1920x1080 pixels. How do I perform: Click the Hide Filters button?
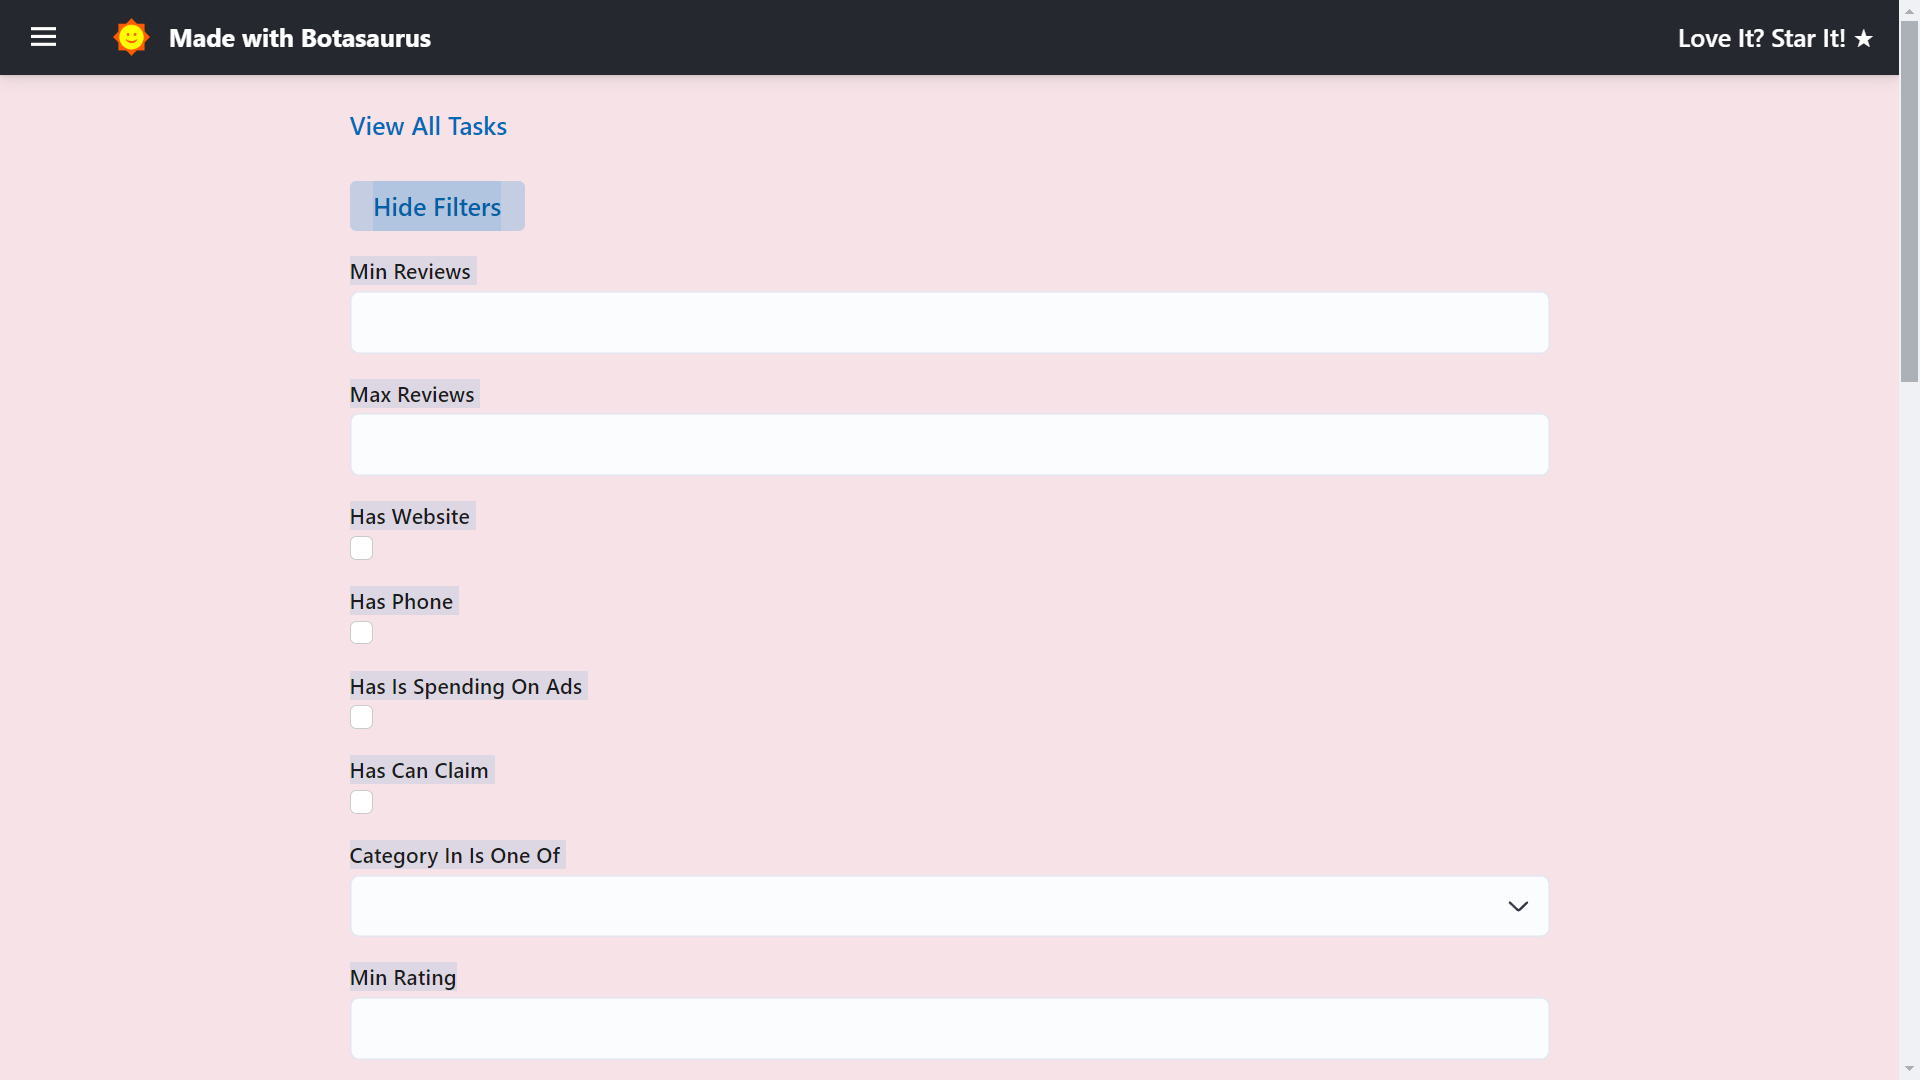[x=437, y=206]
